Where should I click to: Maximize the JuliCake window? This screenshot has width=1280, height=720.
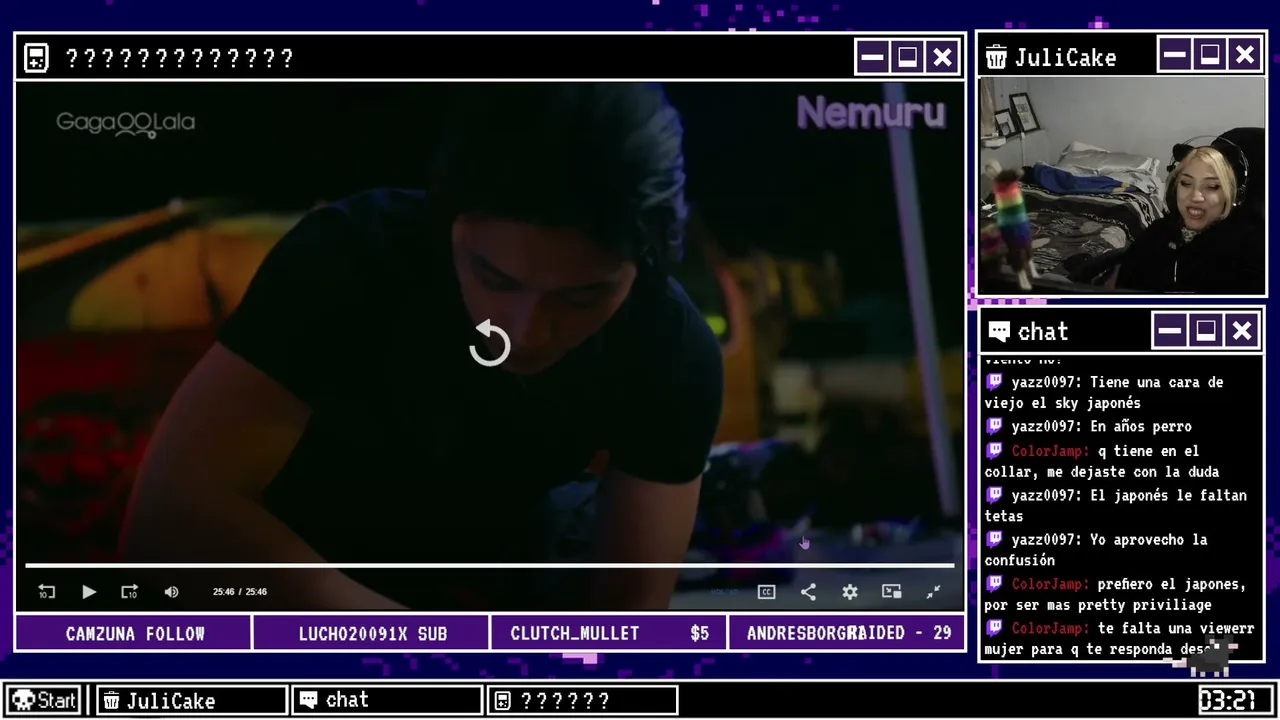click(x=1210, y=54)
